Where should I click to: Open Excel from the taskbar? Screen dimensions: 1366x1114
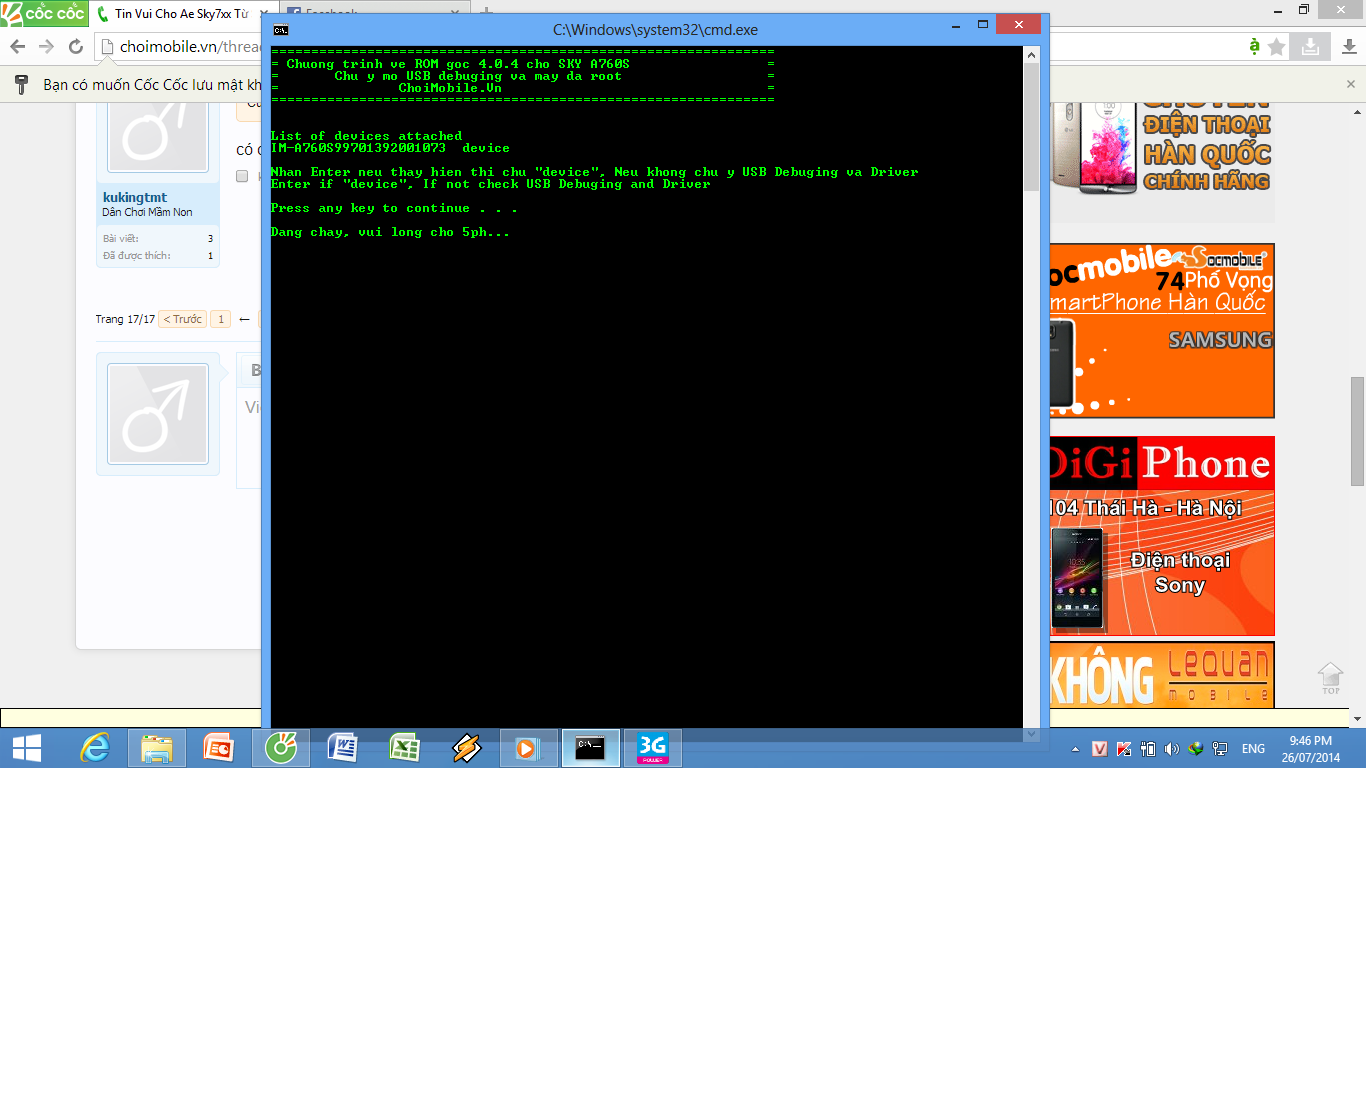pos(404,748)
